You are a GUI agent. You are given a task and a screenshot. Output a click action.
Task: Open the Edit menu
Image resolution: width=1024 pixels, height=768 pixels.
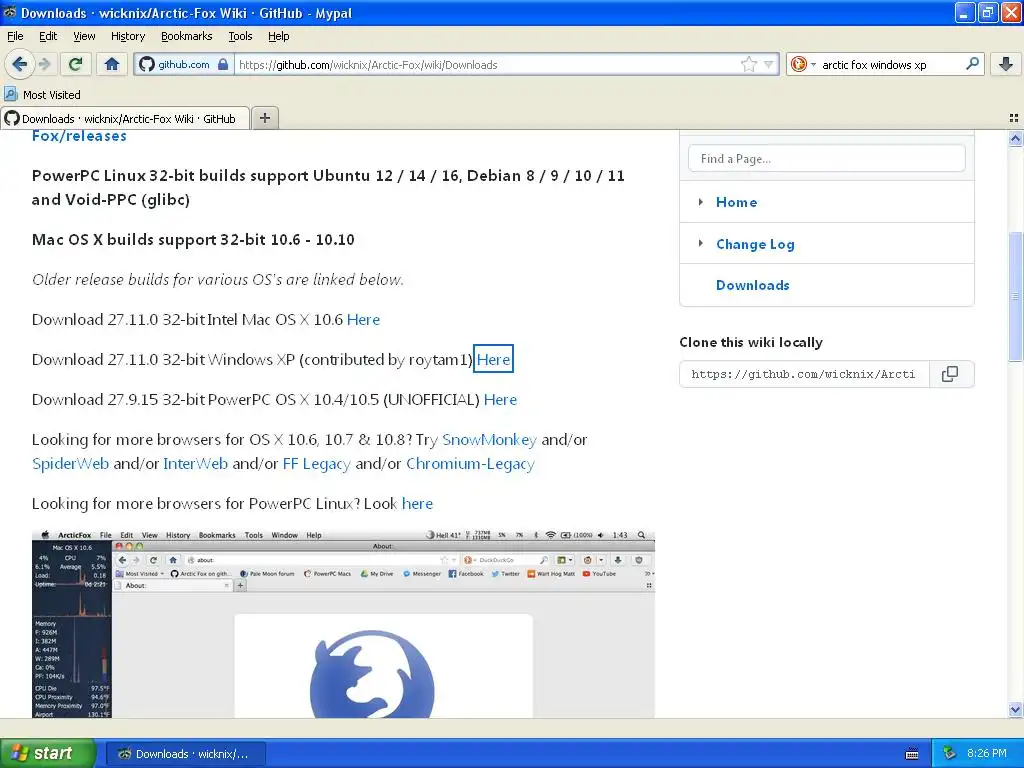point(48,36)
